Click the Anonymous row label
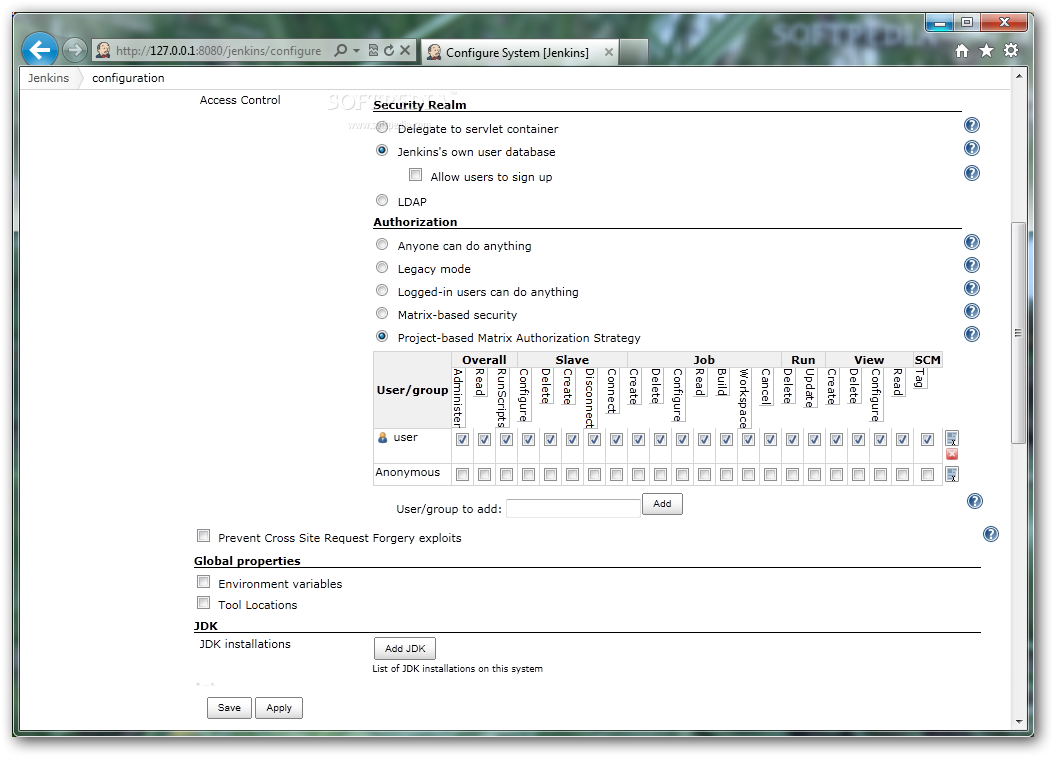 [407, 473]
